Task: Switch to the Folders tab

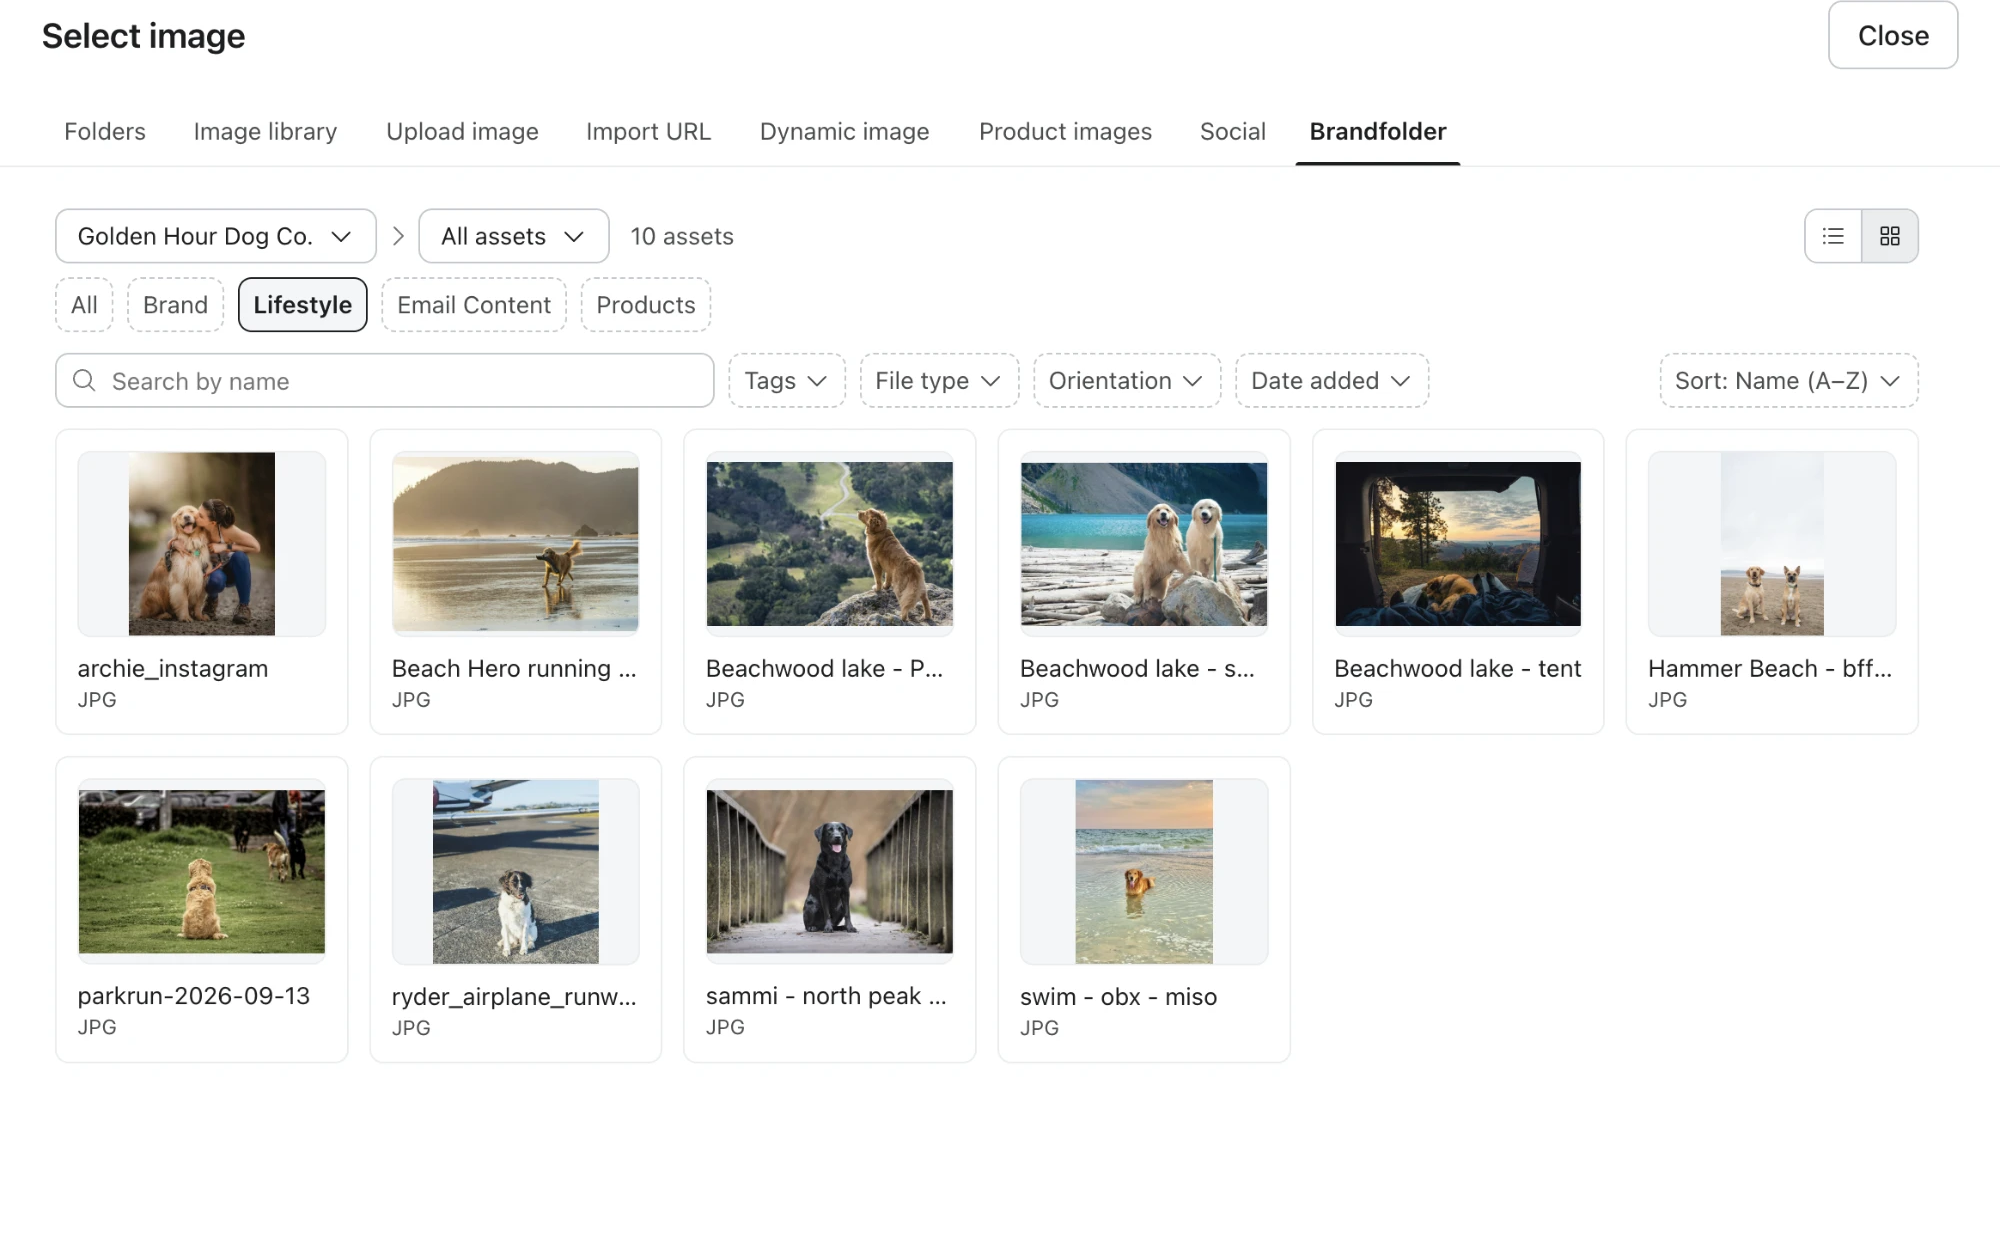Action: [x=105, y=131]
